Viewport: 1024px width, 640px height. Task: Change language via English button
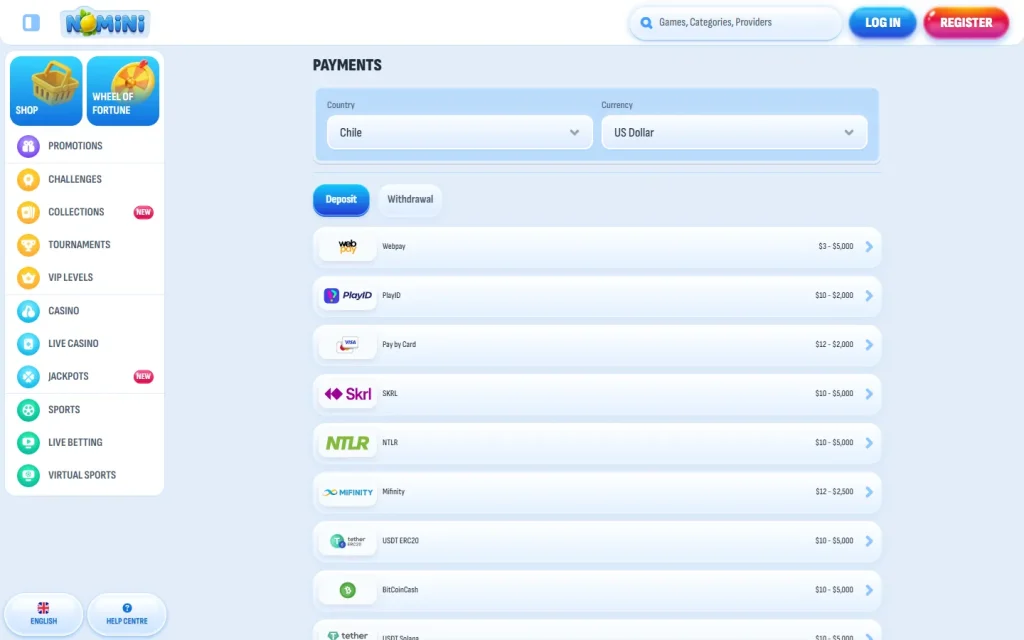tap(44, 614)
